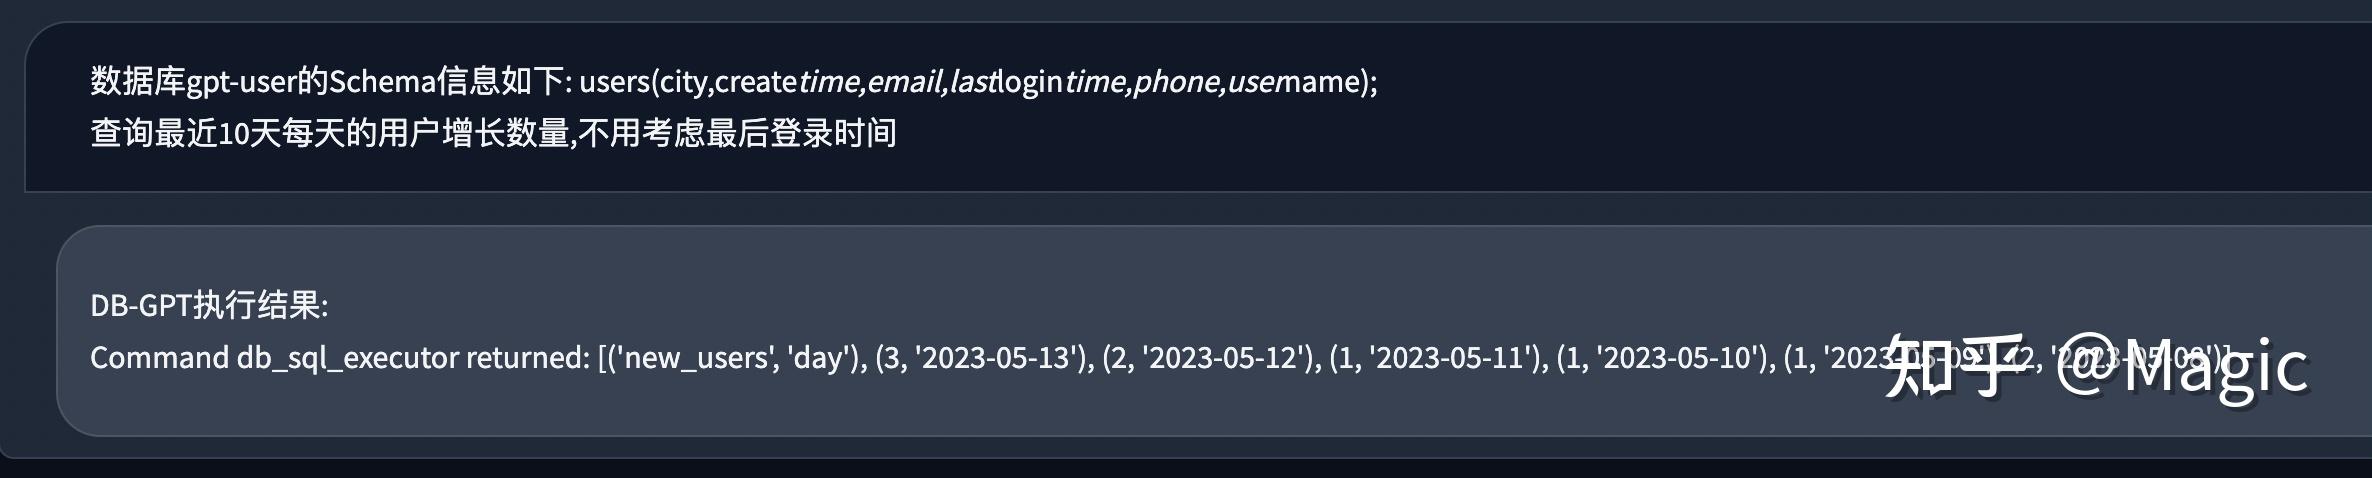
Task: Click the DB-GPT response message bubble
Action: click(x=1214, y=331)
